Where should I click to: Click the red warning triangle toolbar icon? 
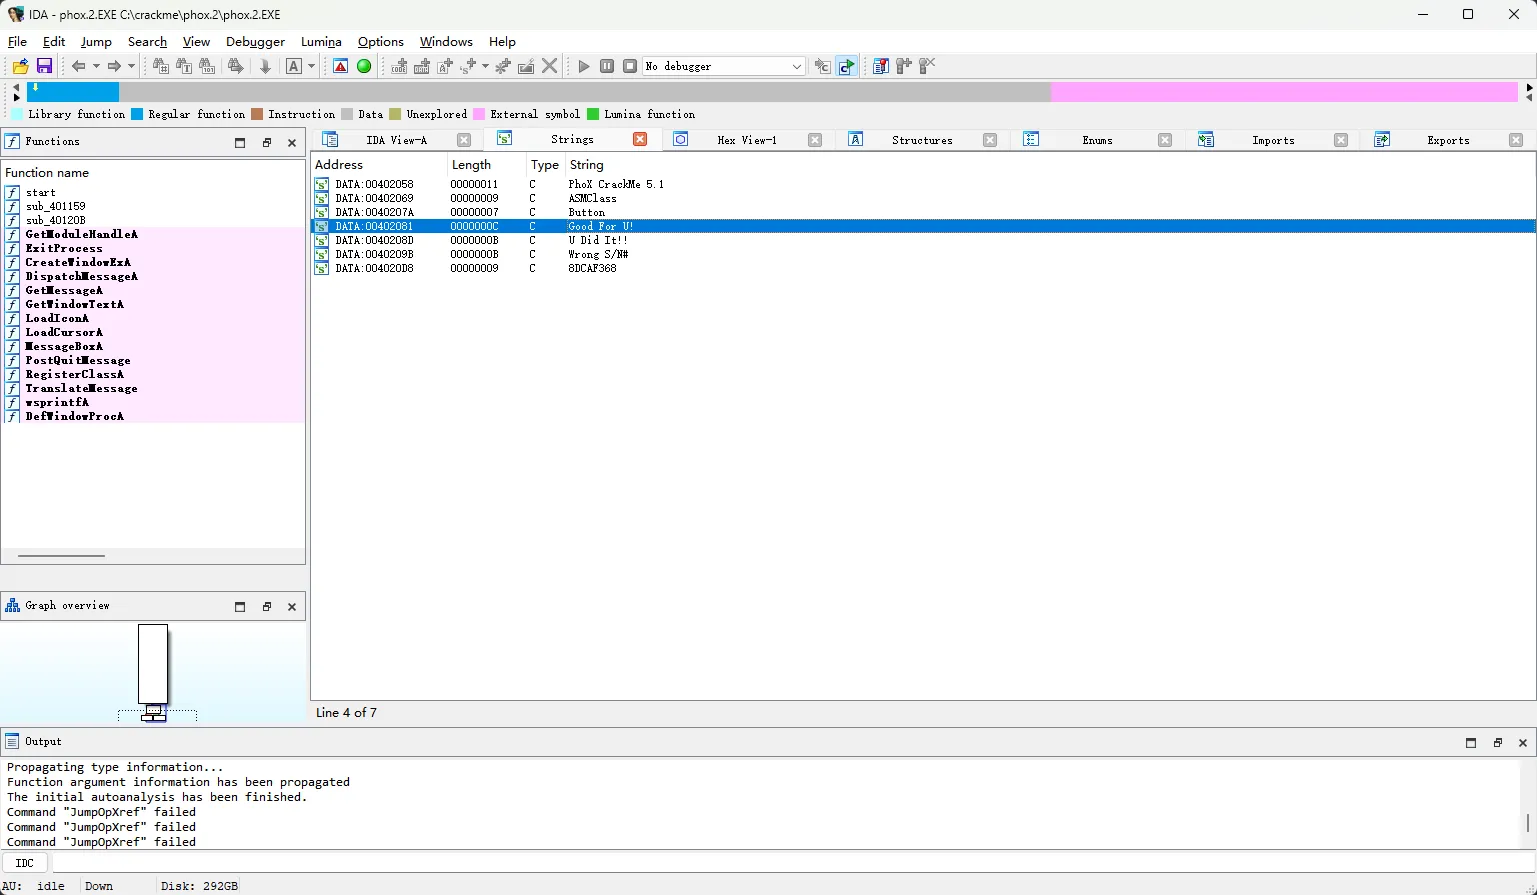point(341,66)
